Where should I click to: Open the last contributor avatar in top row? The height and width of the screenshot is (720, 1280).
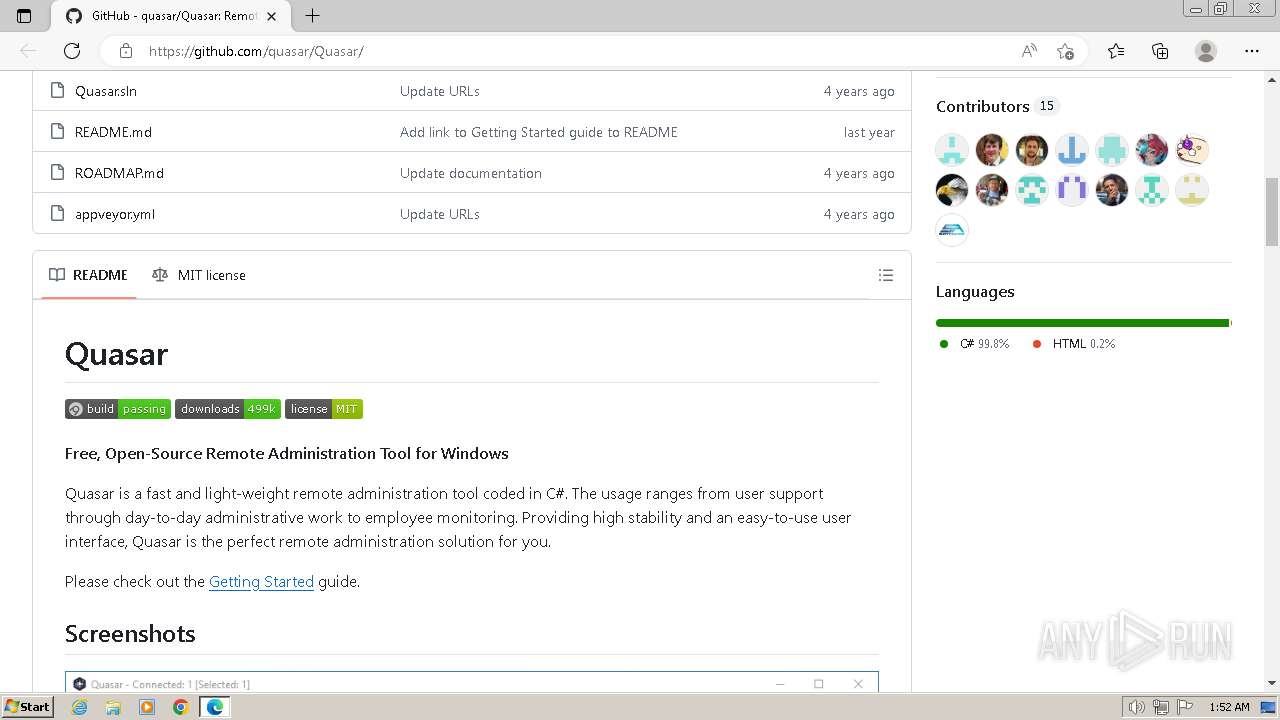pos(1192,150)
